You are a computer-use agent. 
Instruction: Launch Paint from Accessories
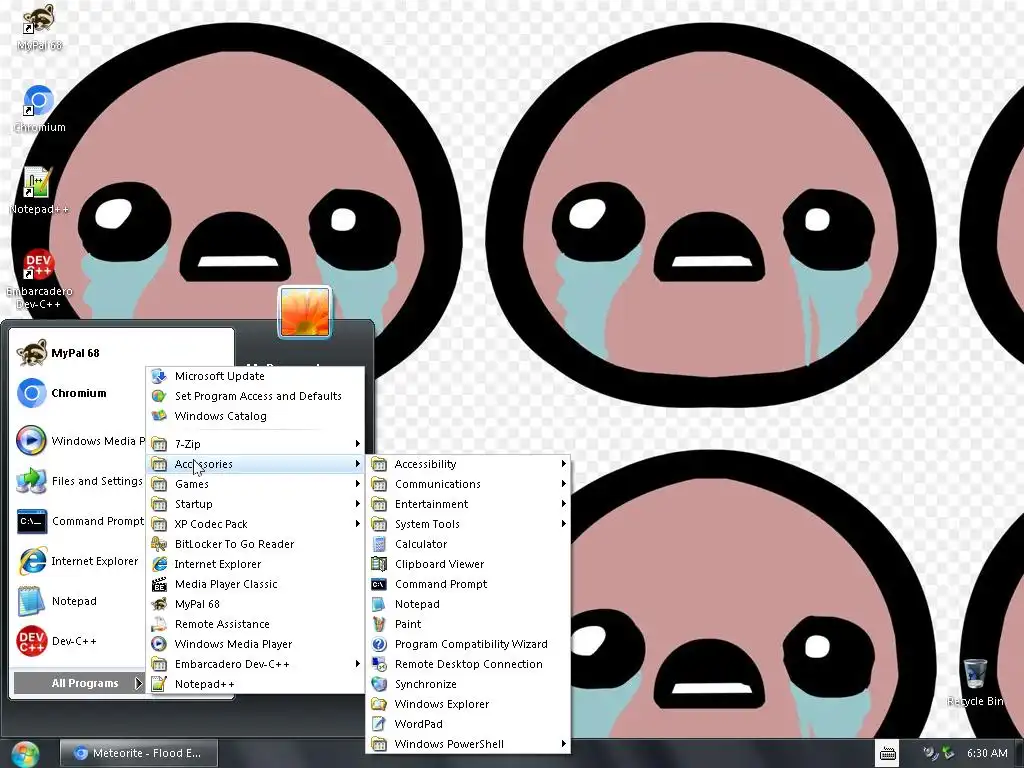click(x=468, y=624)
